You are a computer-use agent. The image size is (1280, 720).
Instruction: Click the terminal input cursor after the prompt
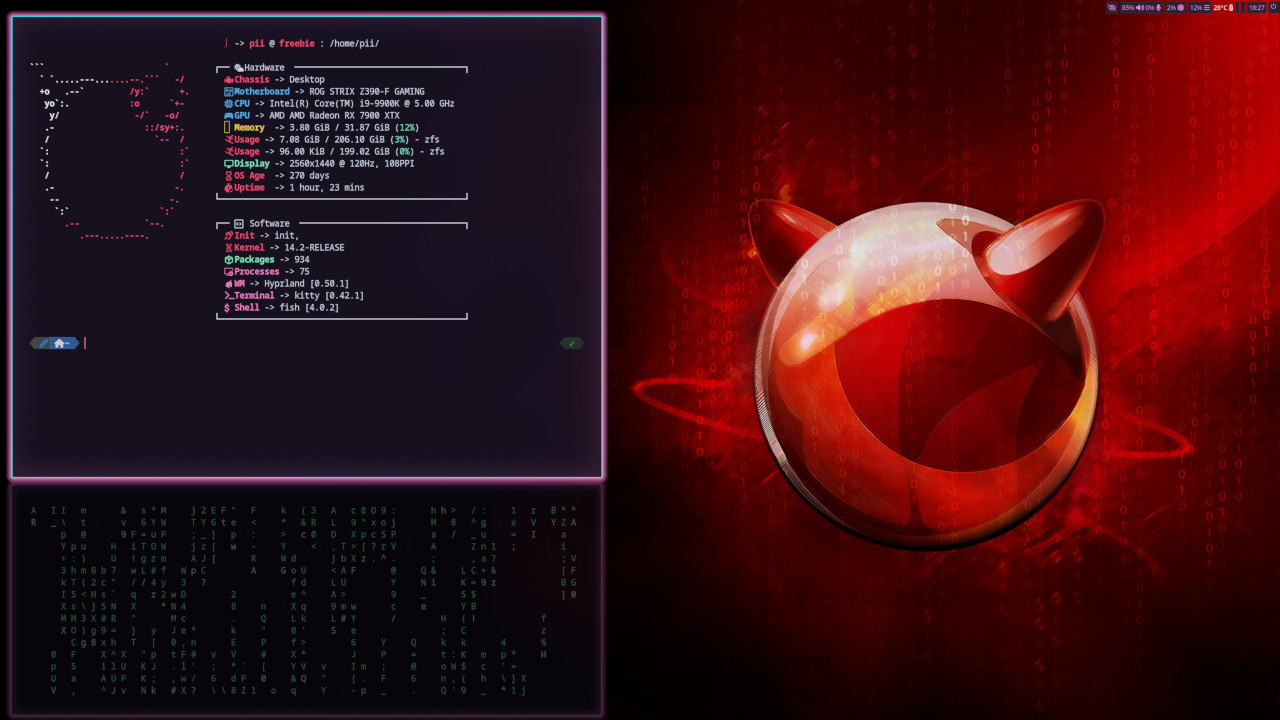(86, 343)
